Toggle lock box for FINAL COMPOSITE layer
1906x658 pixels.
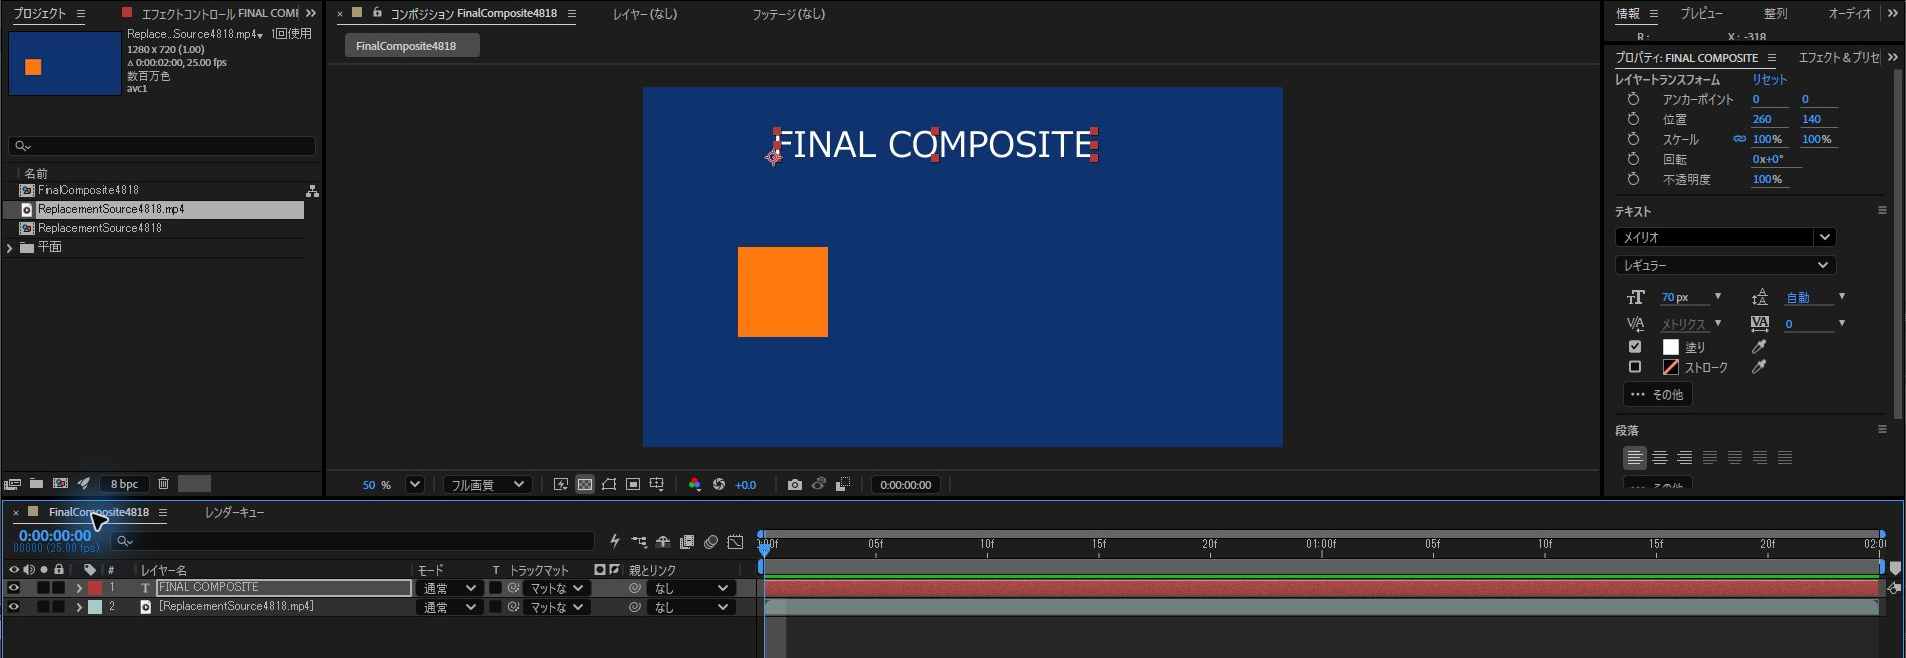coord(58,588)
